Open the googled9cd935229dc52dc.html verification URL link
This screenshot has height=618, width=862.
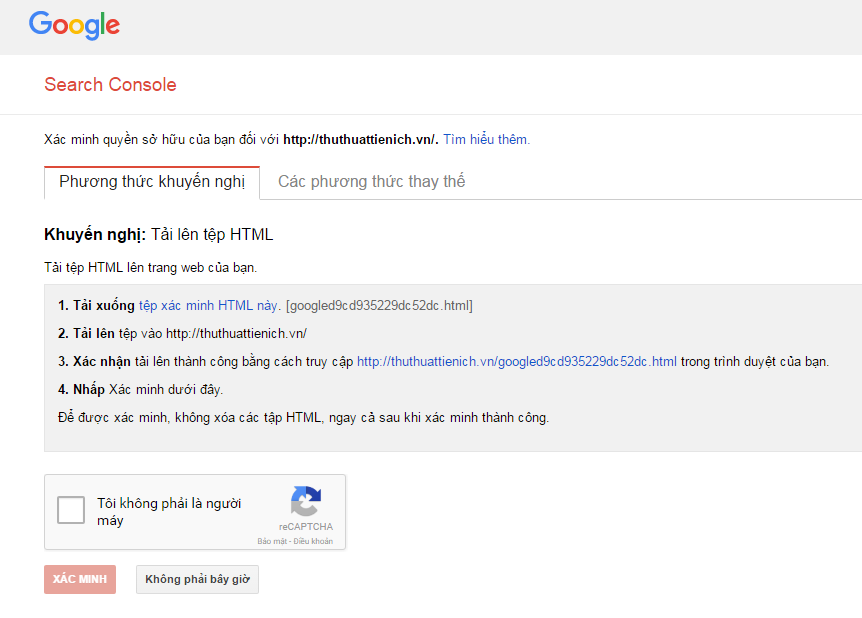(516, 361)
